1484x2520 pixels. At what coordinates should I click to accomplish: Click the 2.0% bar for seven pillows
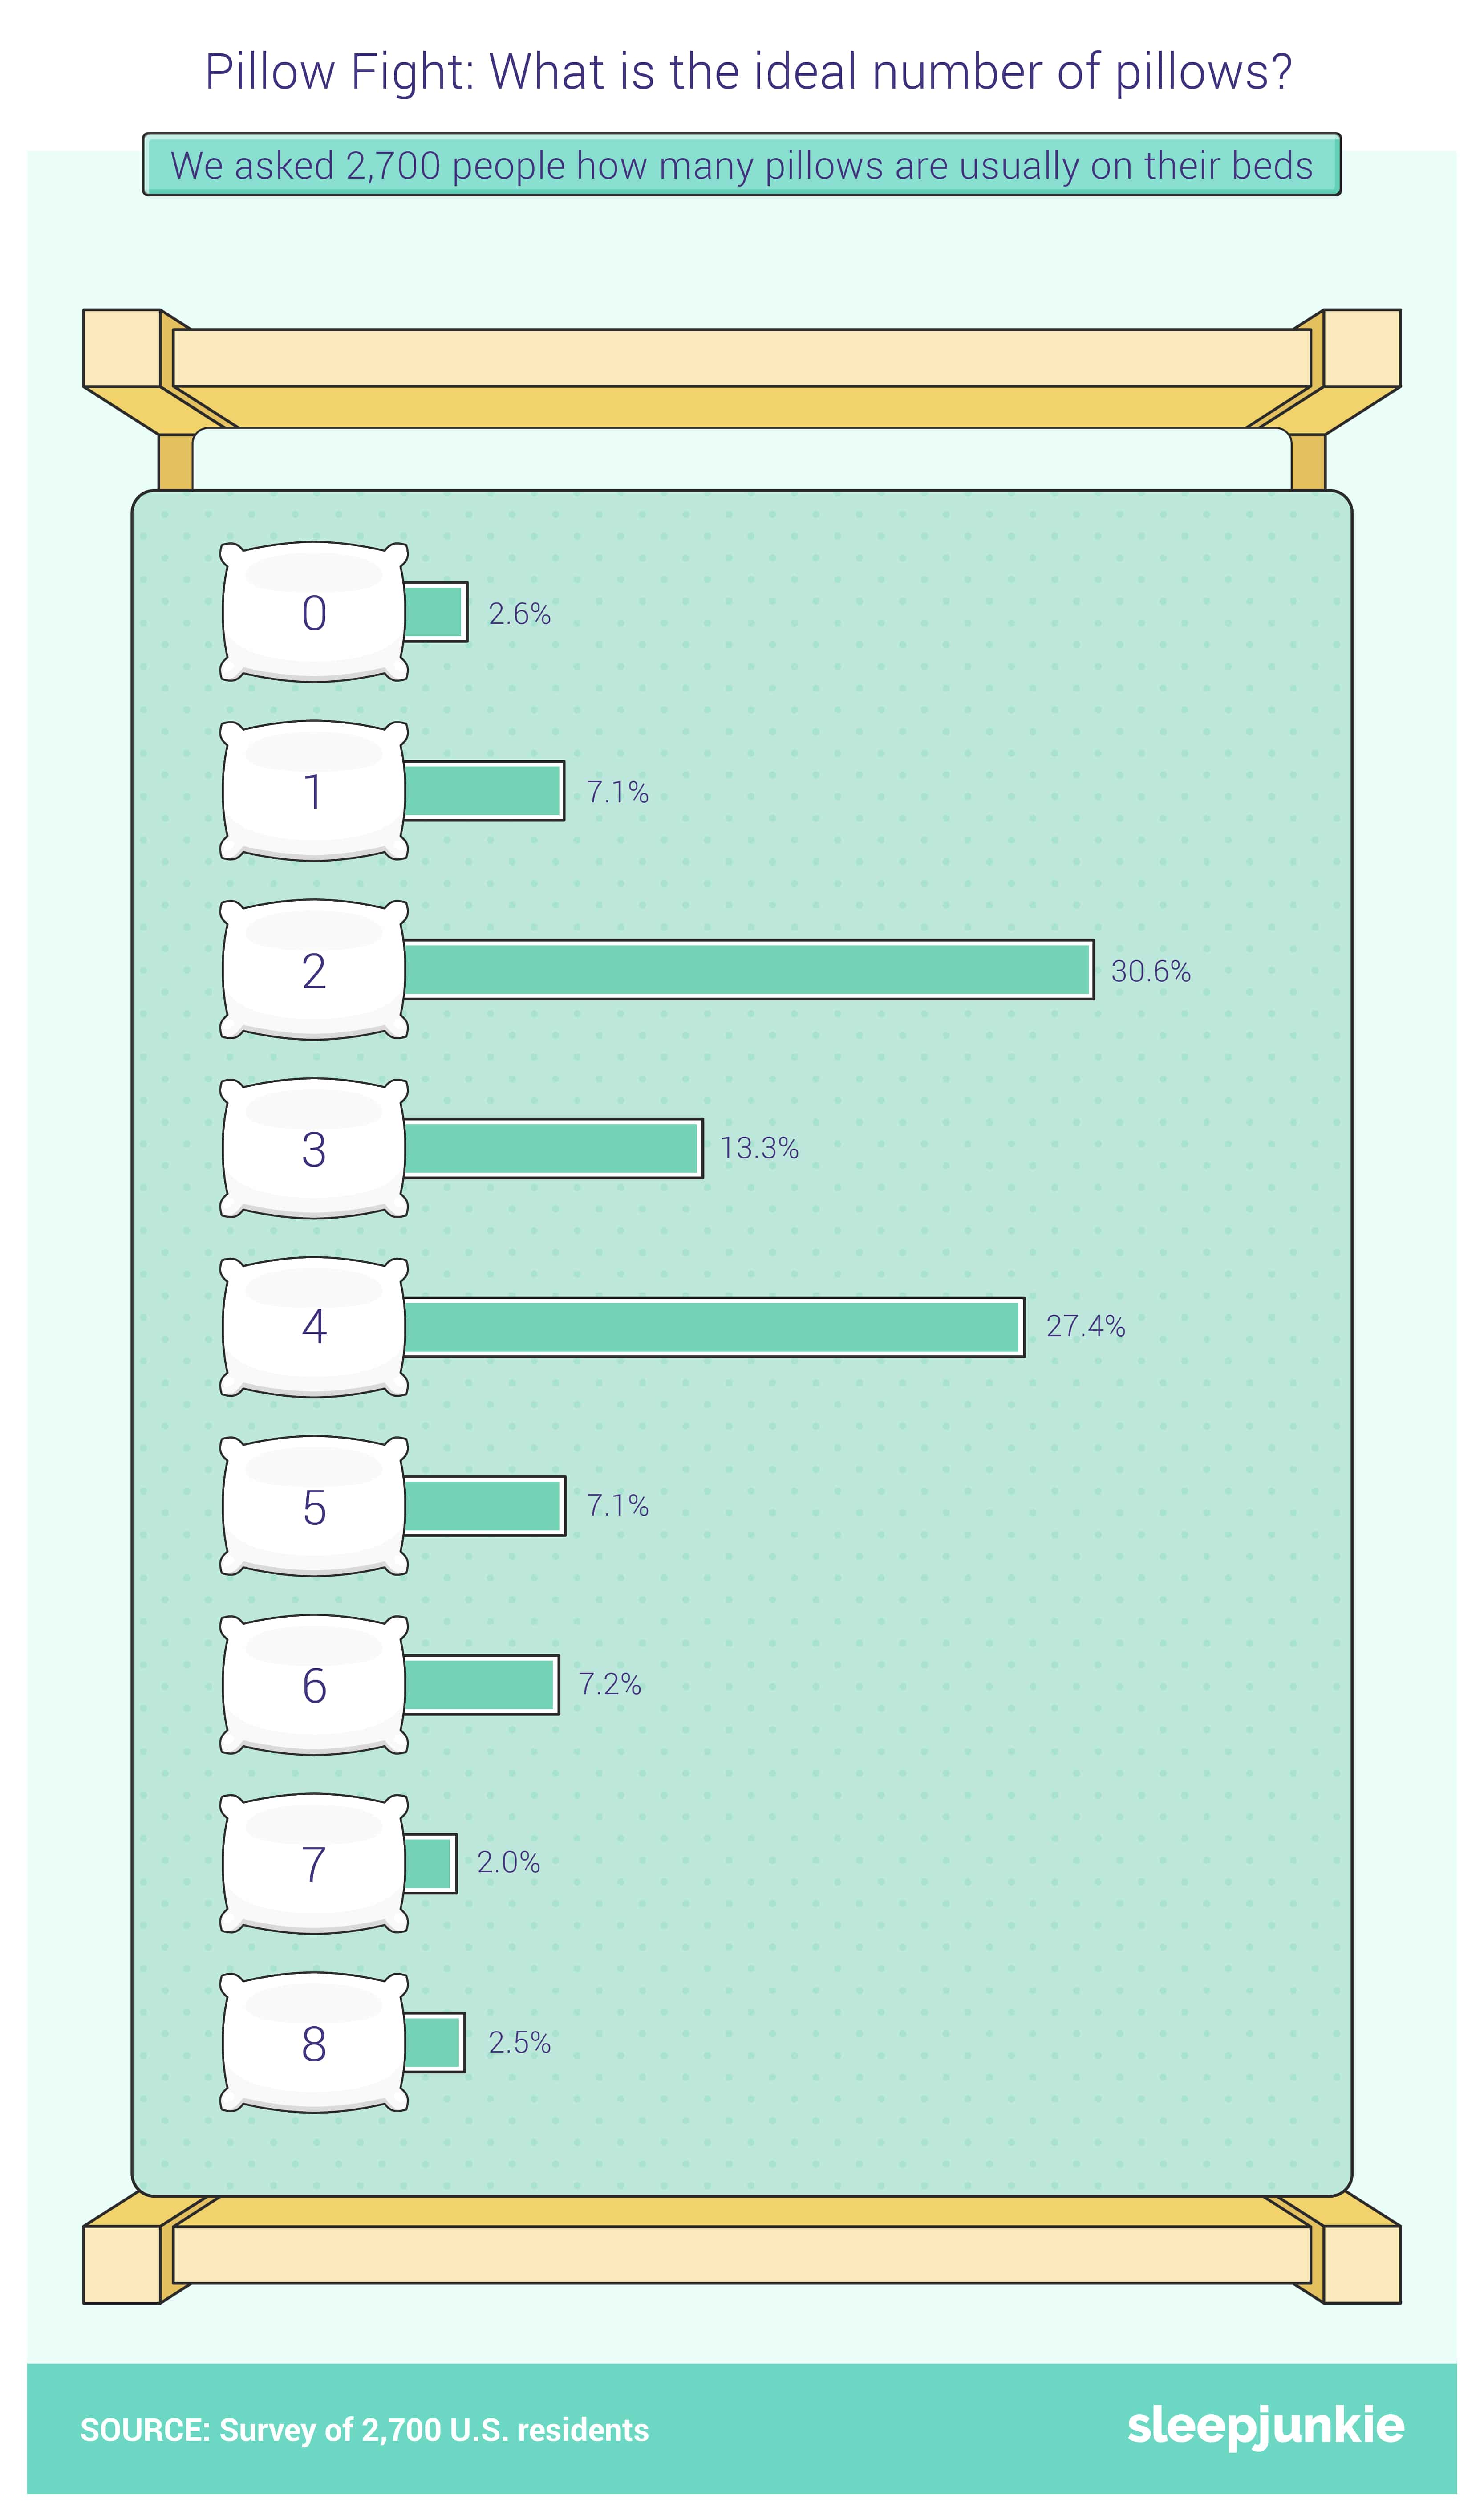pos(428,1863)
